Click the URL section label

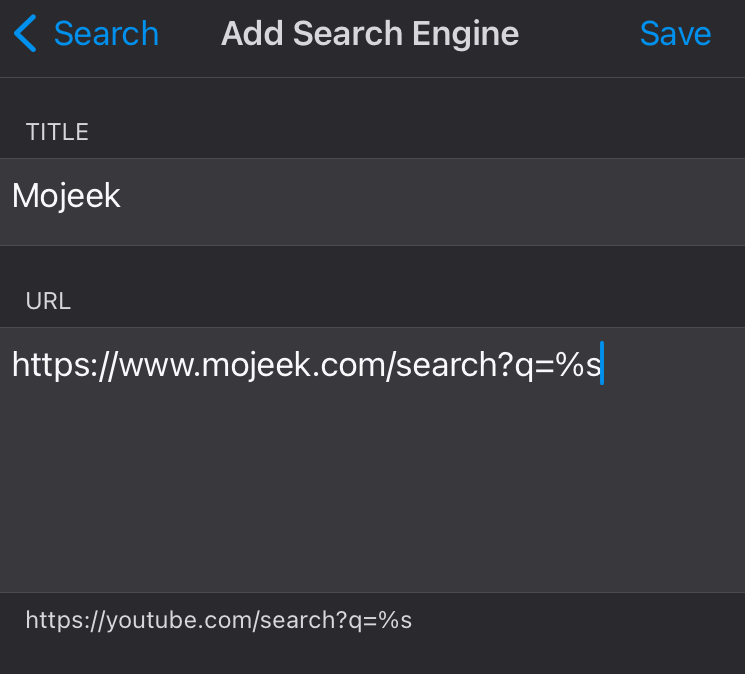point(48,301)
